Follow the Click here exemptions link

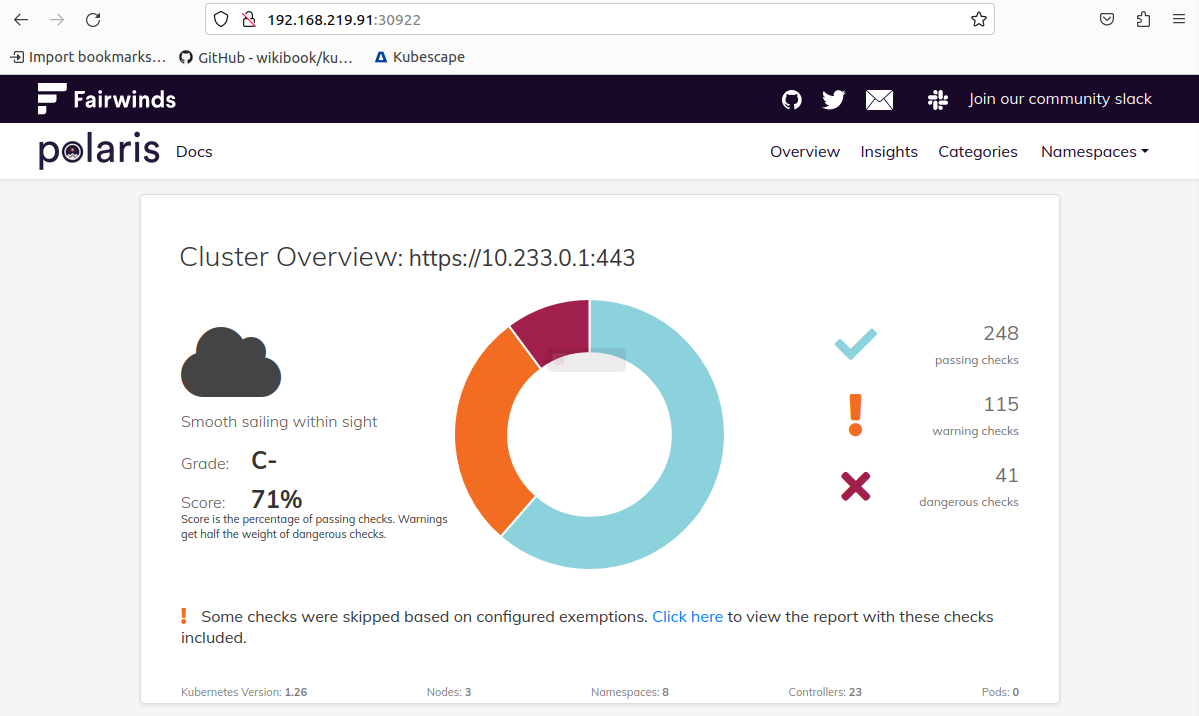[x=687, y=617]
